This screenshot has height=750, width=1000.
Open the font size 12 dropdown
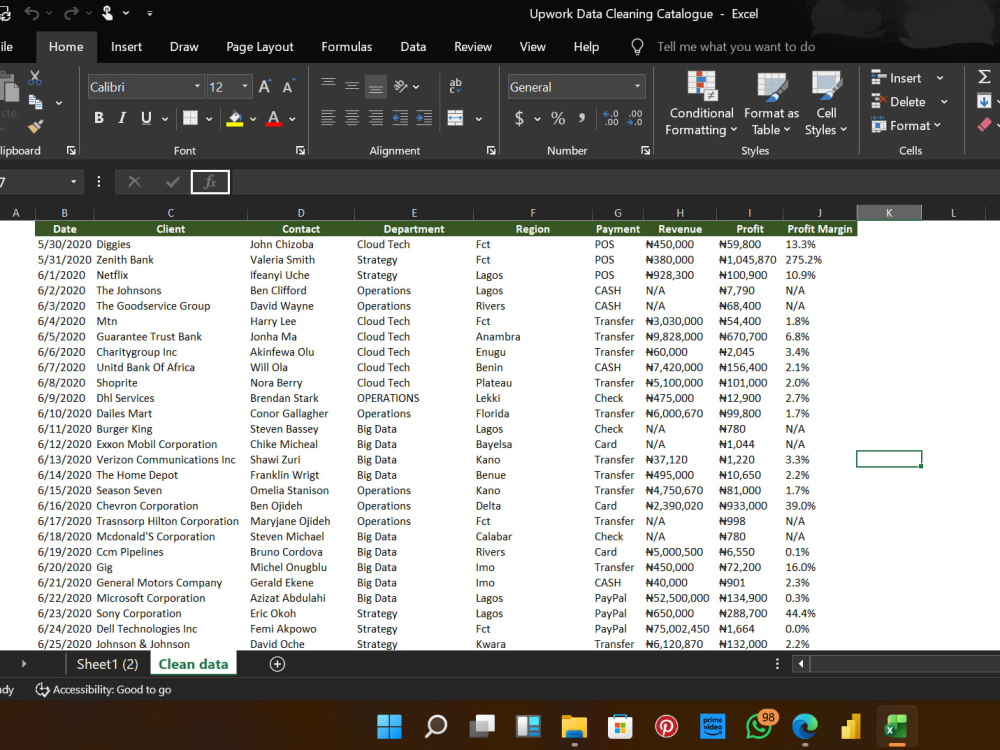tap(244, 87)
